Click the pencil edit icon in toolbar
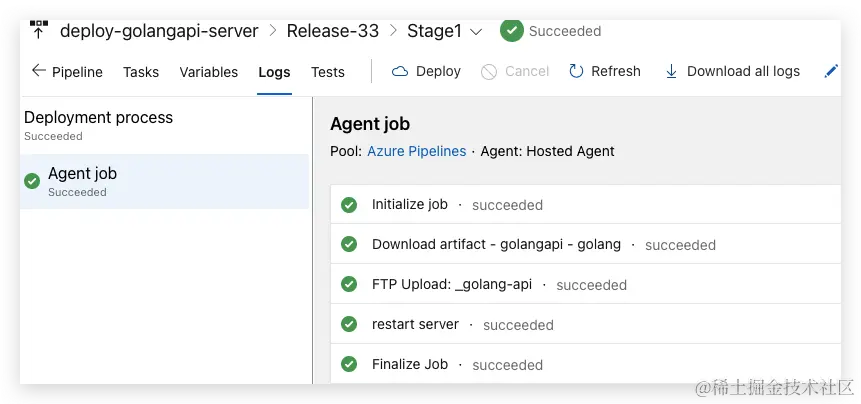The height and width of the screenshot is (404, 861). click(x=830, y=71)
